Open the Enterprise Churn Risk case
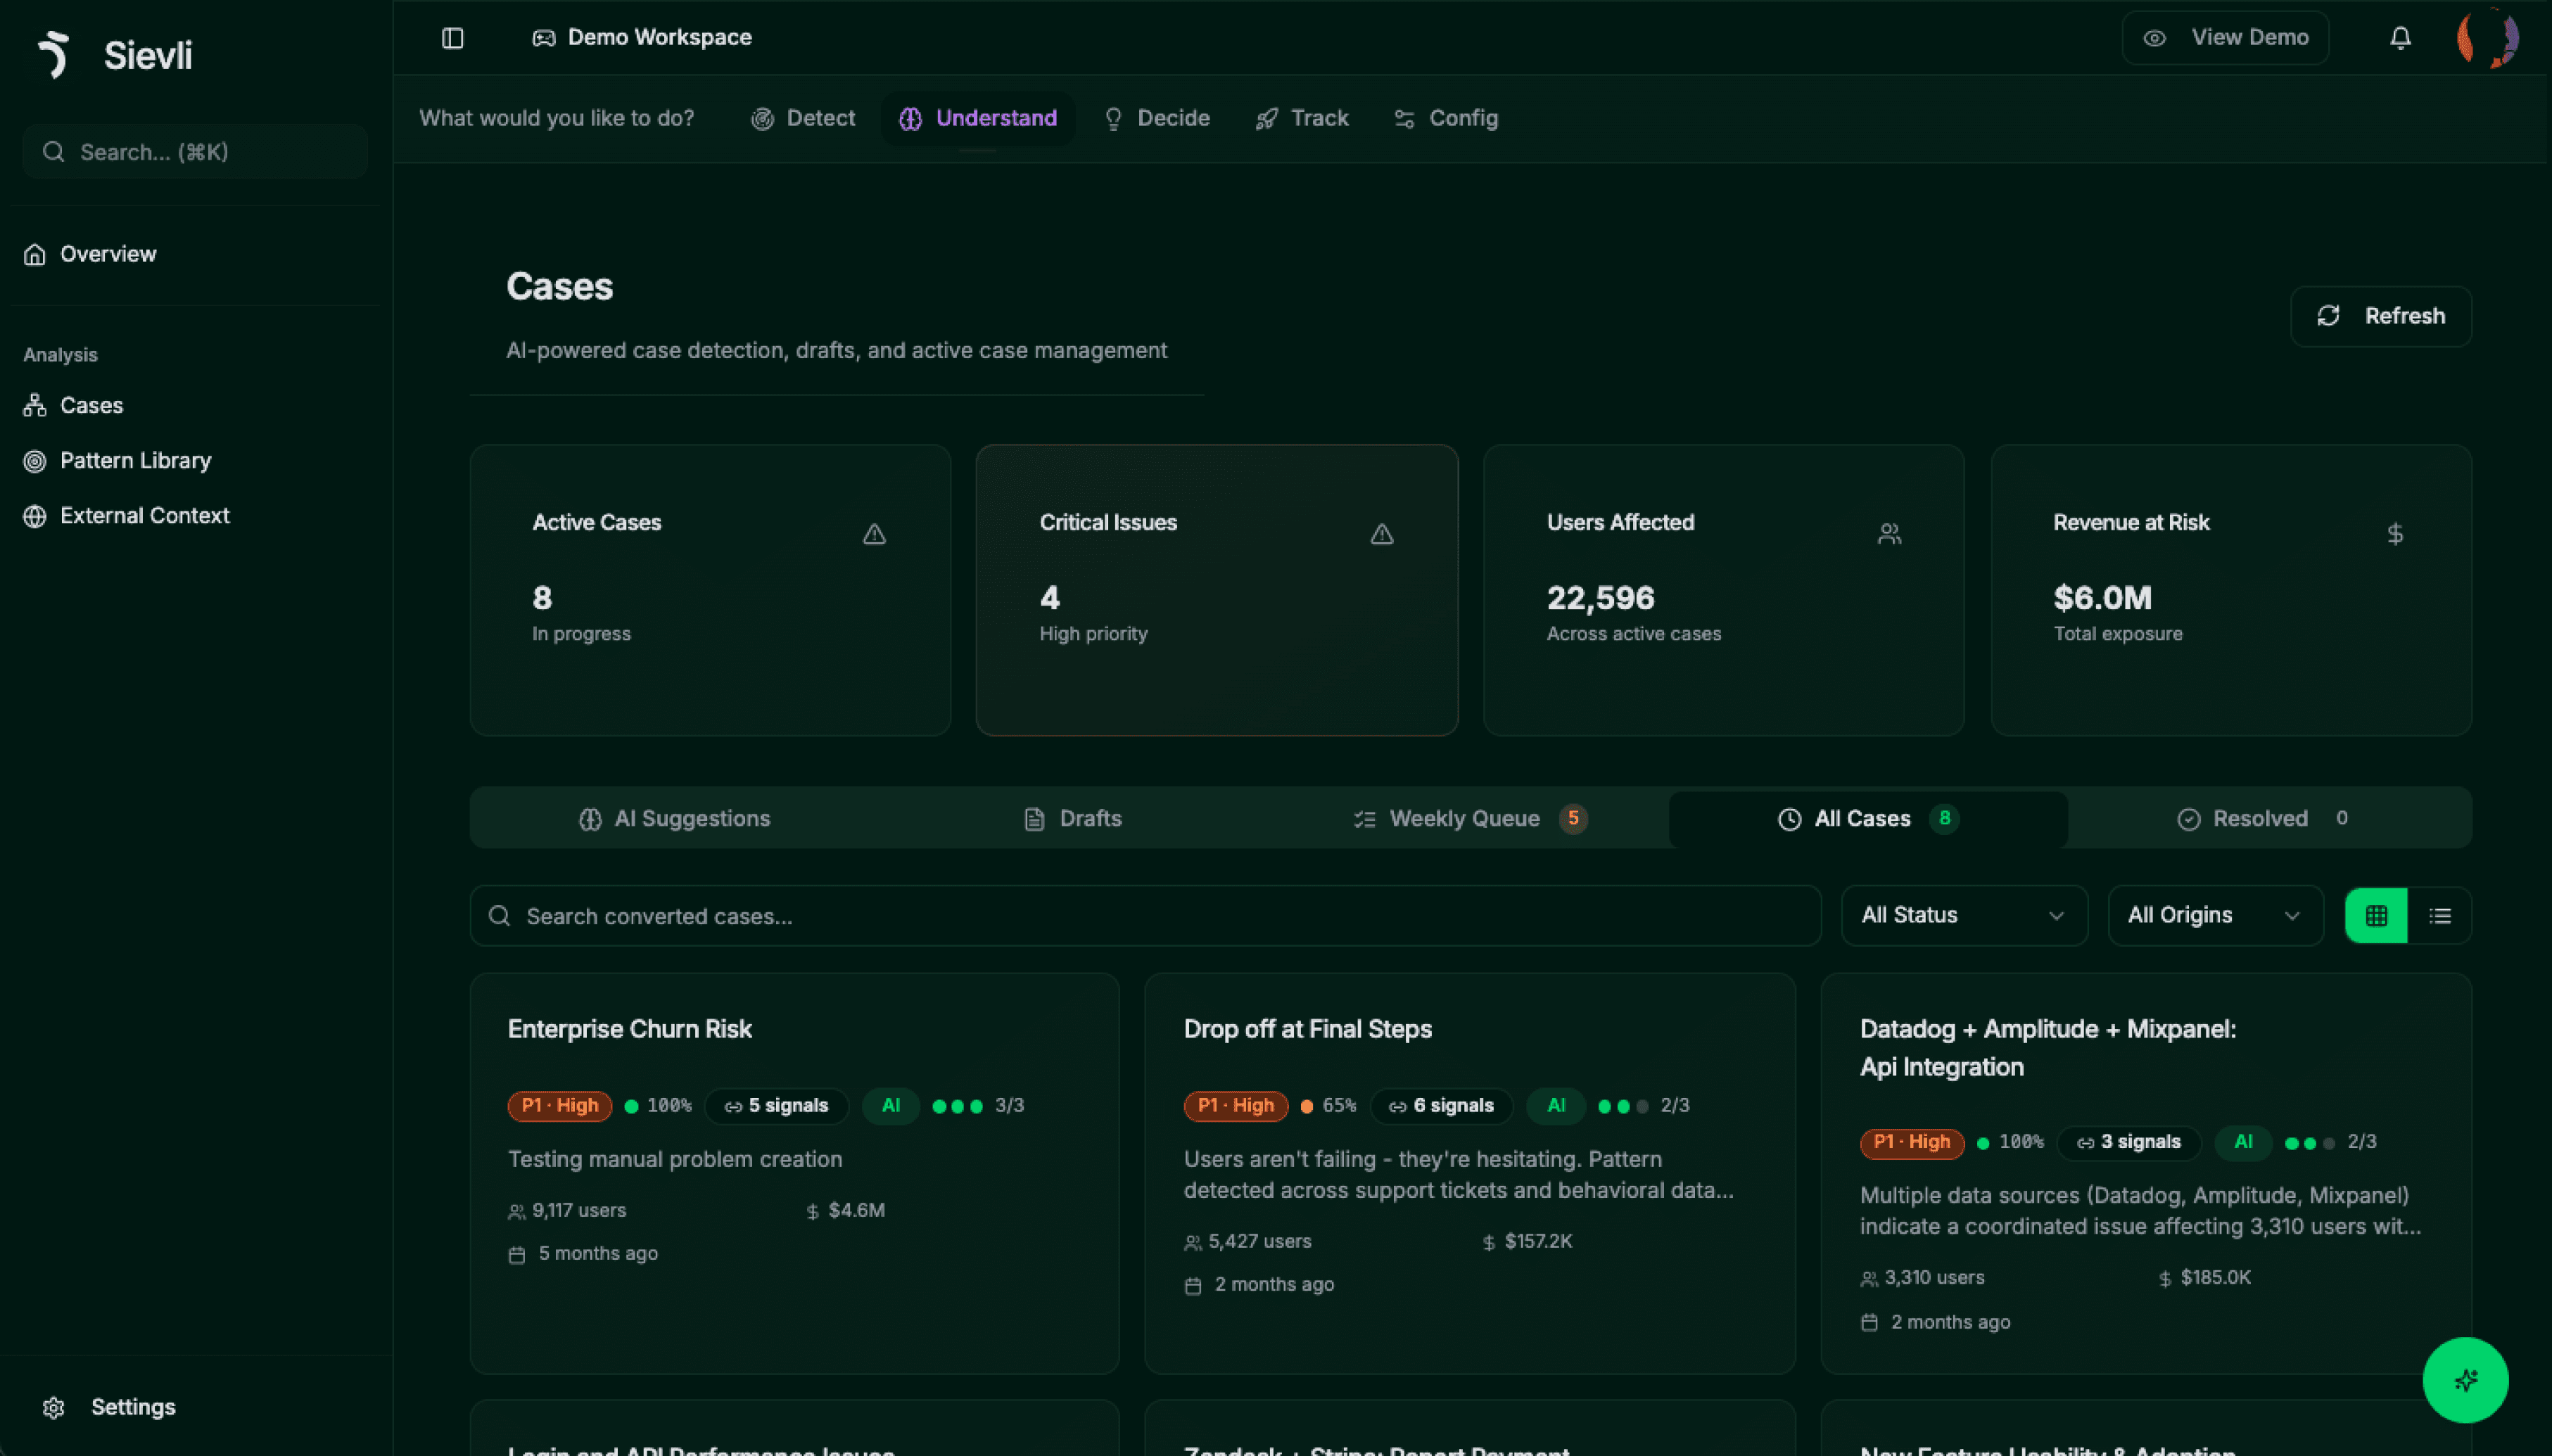2552x1456 pixels. pyautogui.click(x=629, y=1029)
